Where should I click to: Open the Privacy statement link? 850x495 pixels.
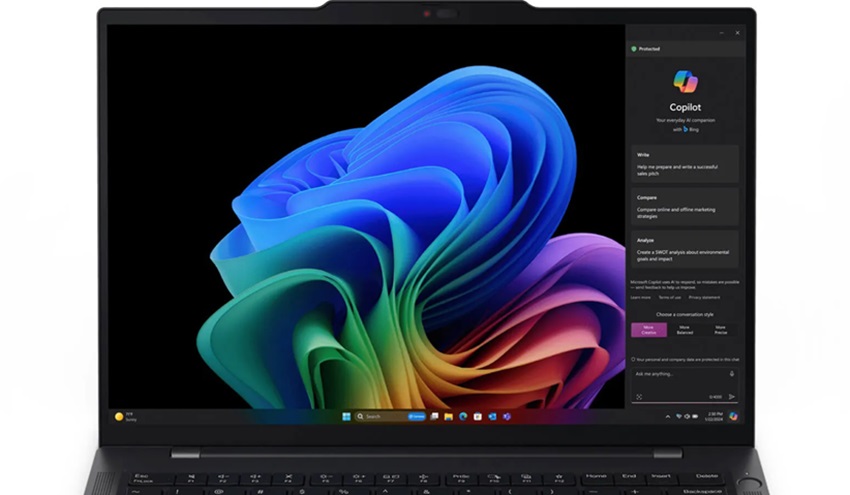704,297
